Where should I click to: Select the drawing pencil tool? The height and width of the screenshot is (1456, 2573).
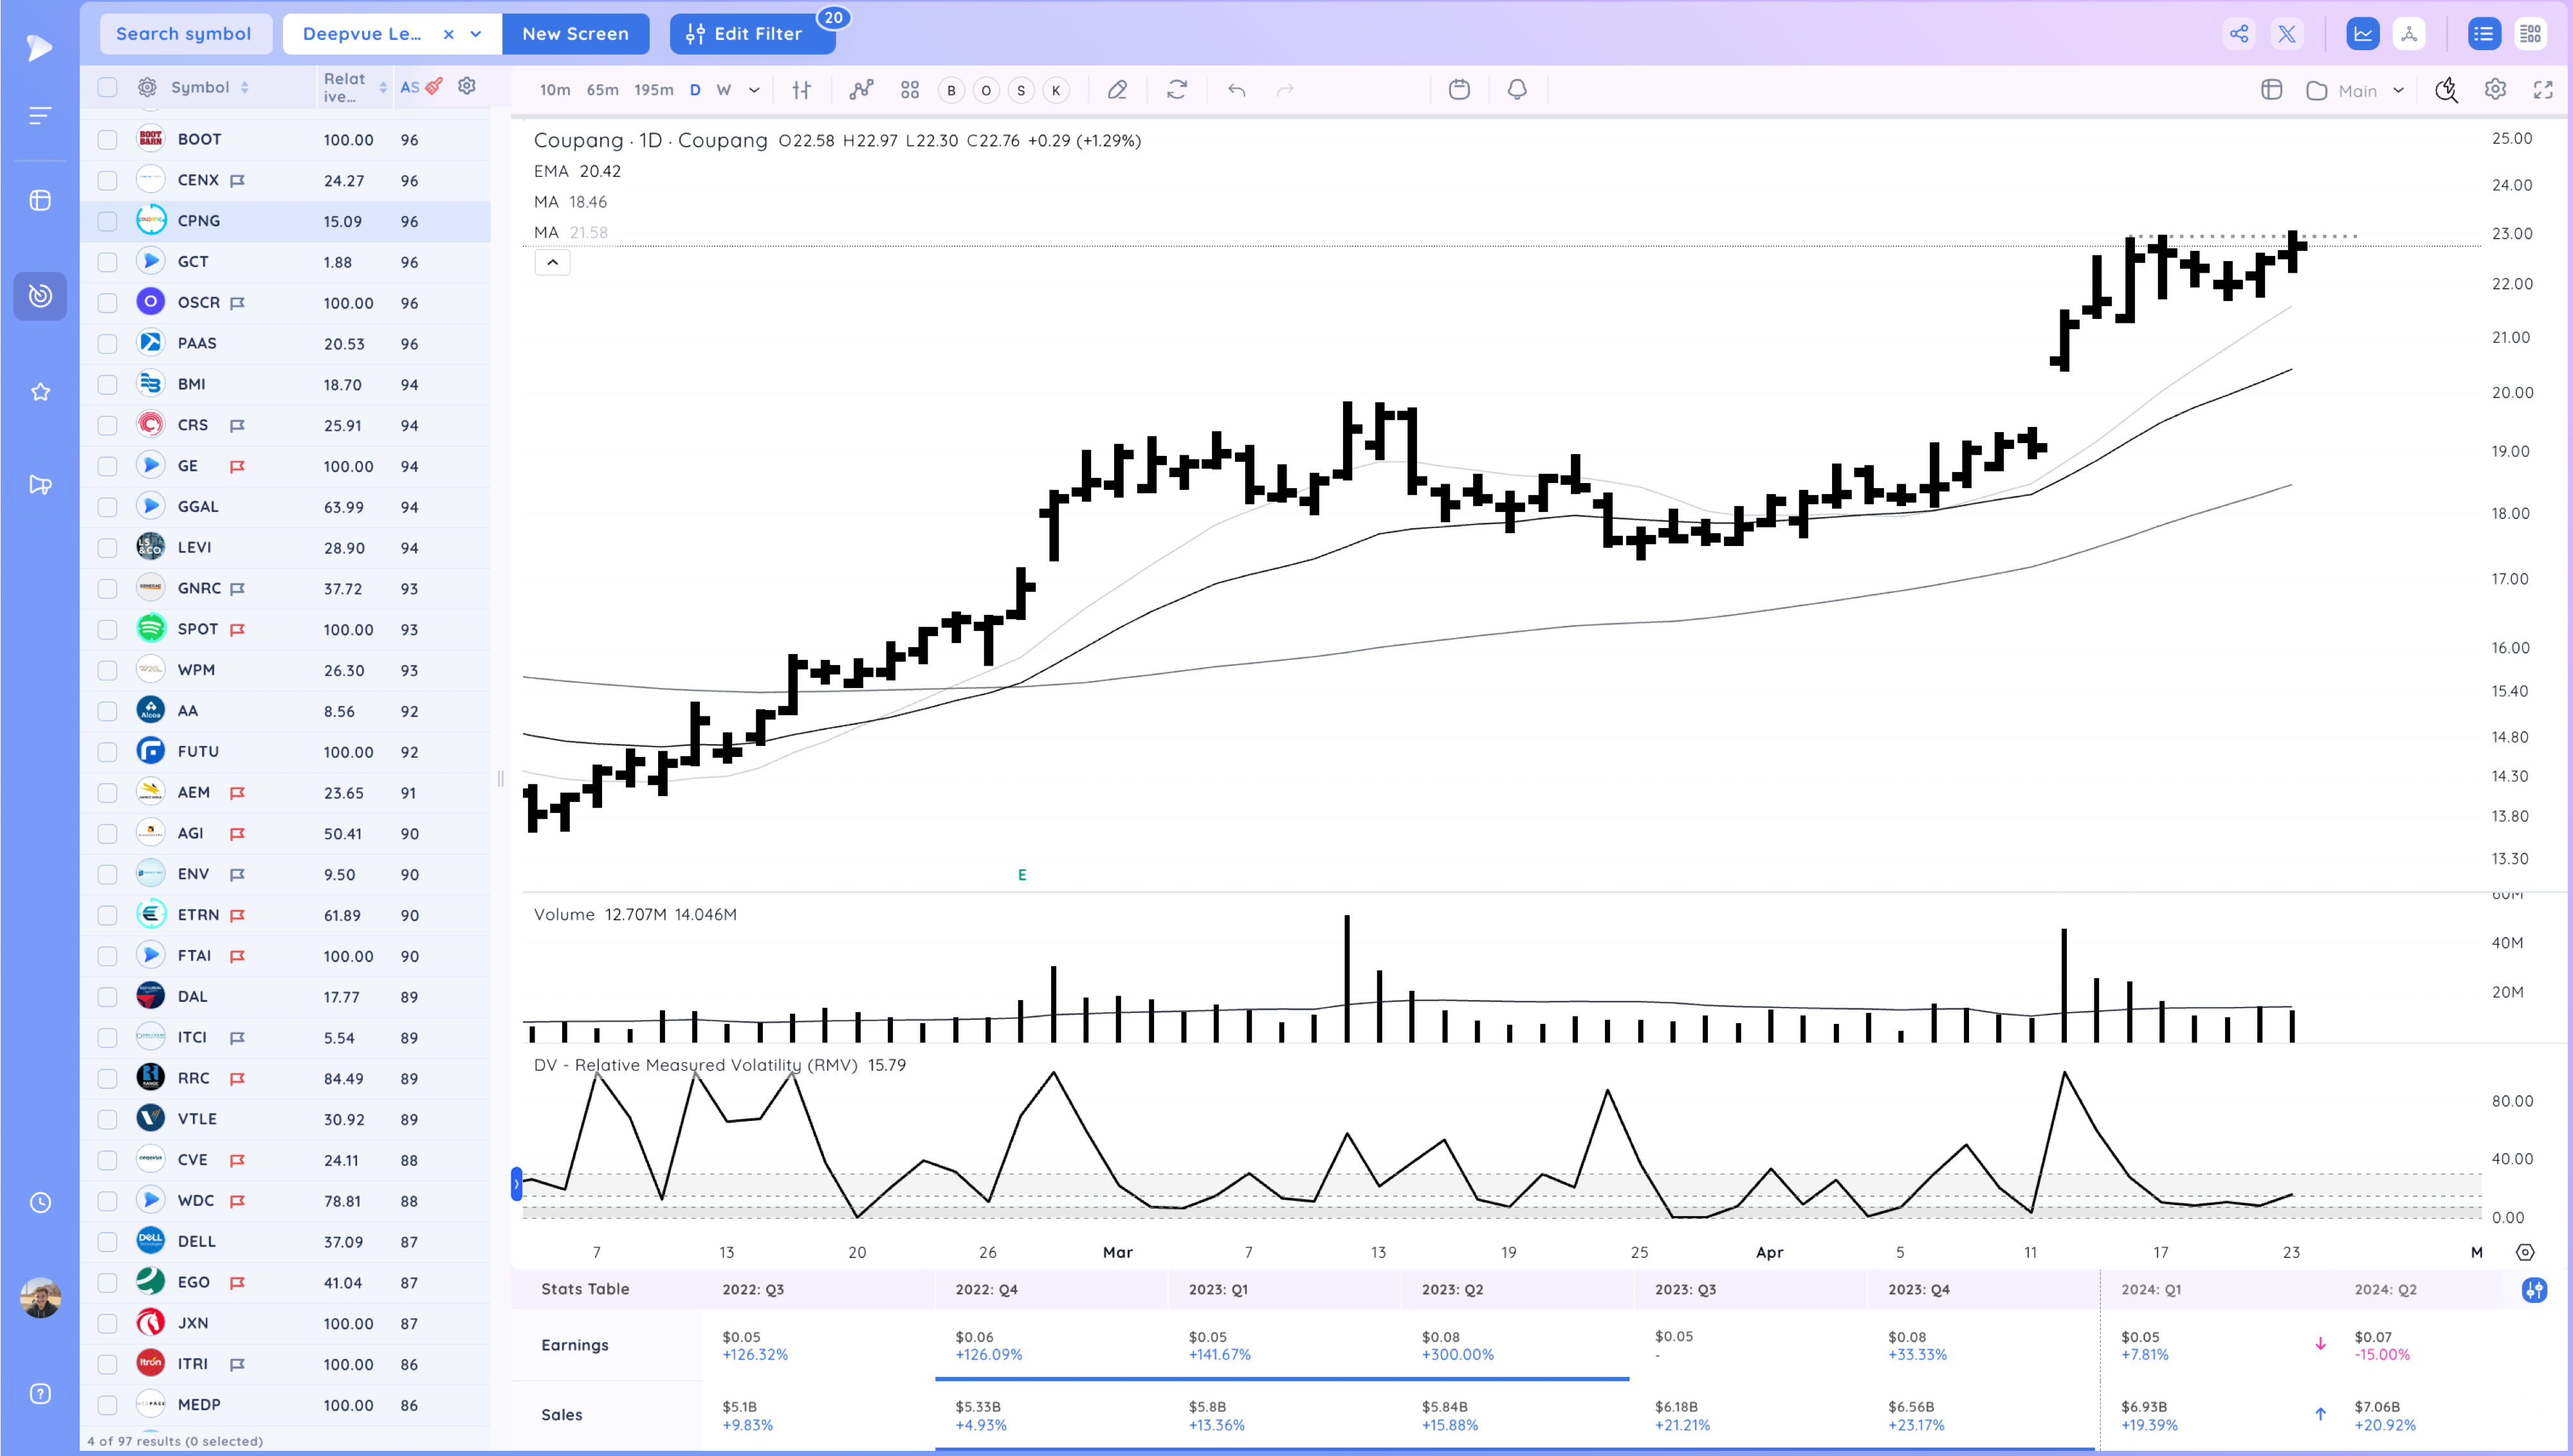coord(1117,90)
